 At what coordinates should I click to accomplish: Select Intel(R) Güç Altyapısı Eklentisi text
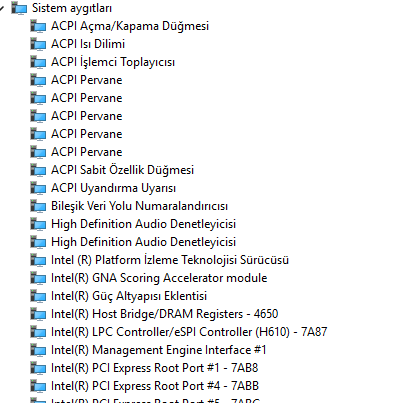click(x=129, y=296)
